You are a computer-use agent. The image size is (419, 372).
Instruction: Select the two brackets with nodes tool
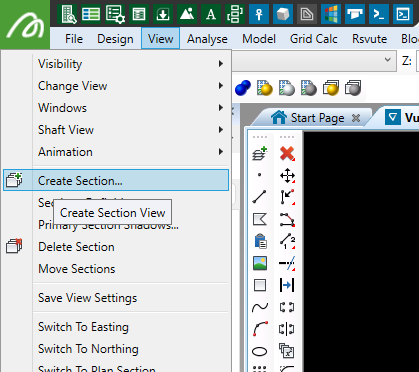tap(287, 307)
